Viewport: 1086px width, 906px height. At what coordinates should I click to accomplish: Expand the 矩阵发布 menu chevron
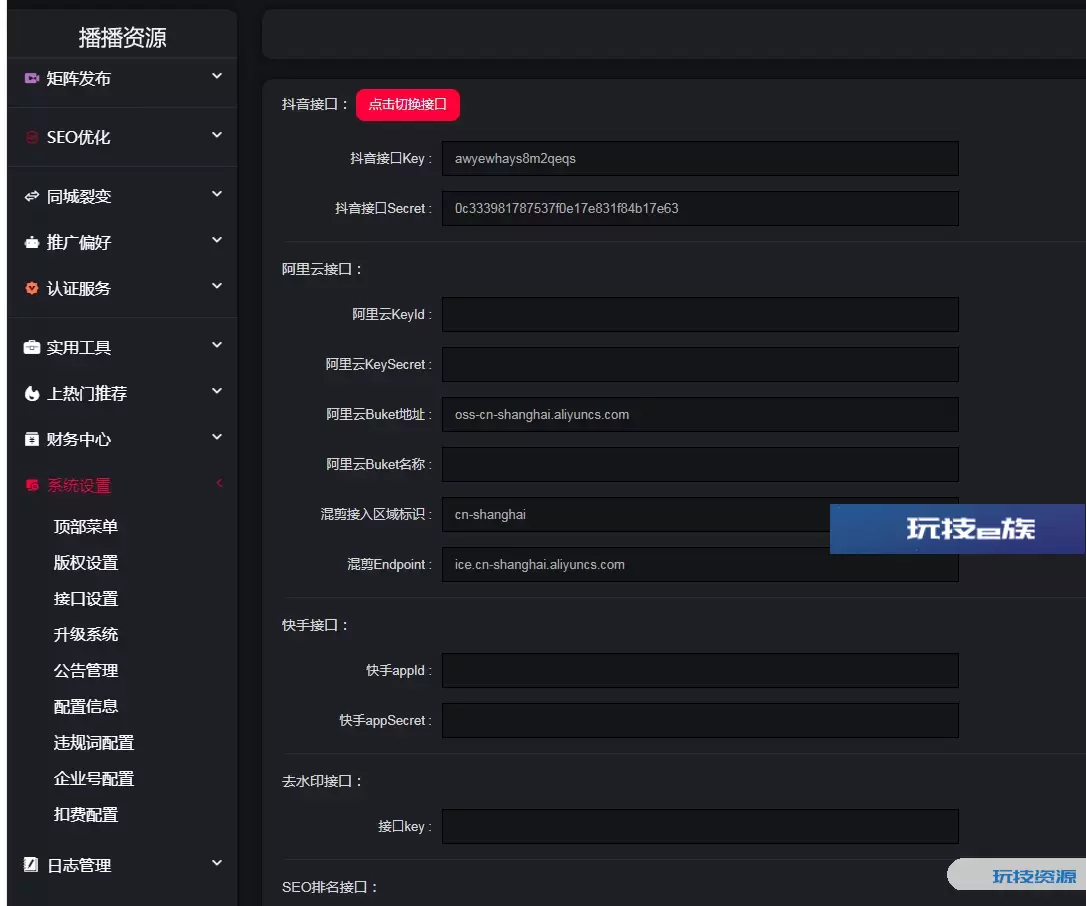point(217,76)
